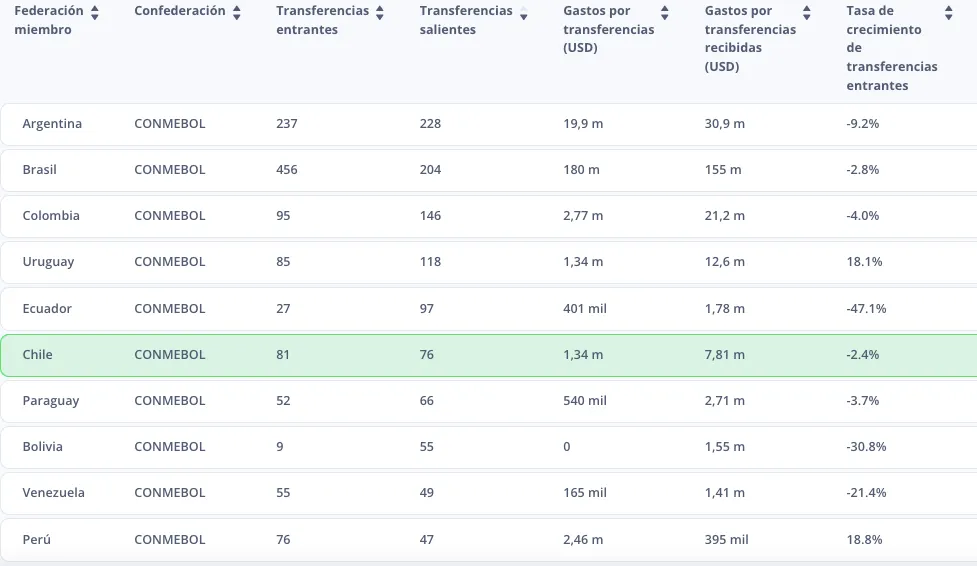Open the Venezuela row
This screenshot has width=977, height=566.
coord(54,493)
